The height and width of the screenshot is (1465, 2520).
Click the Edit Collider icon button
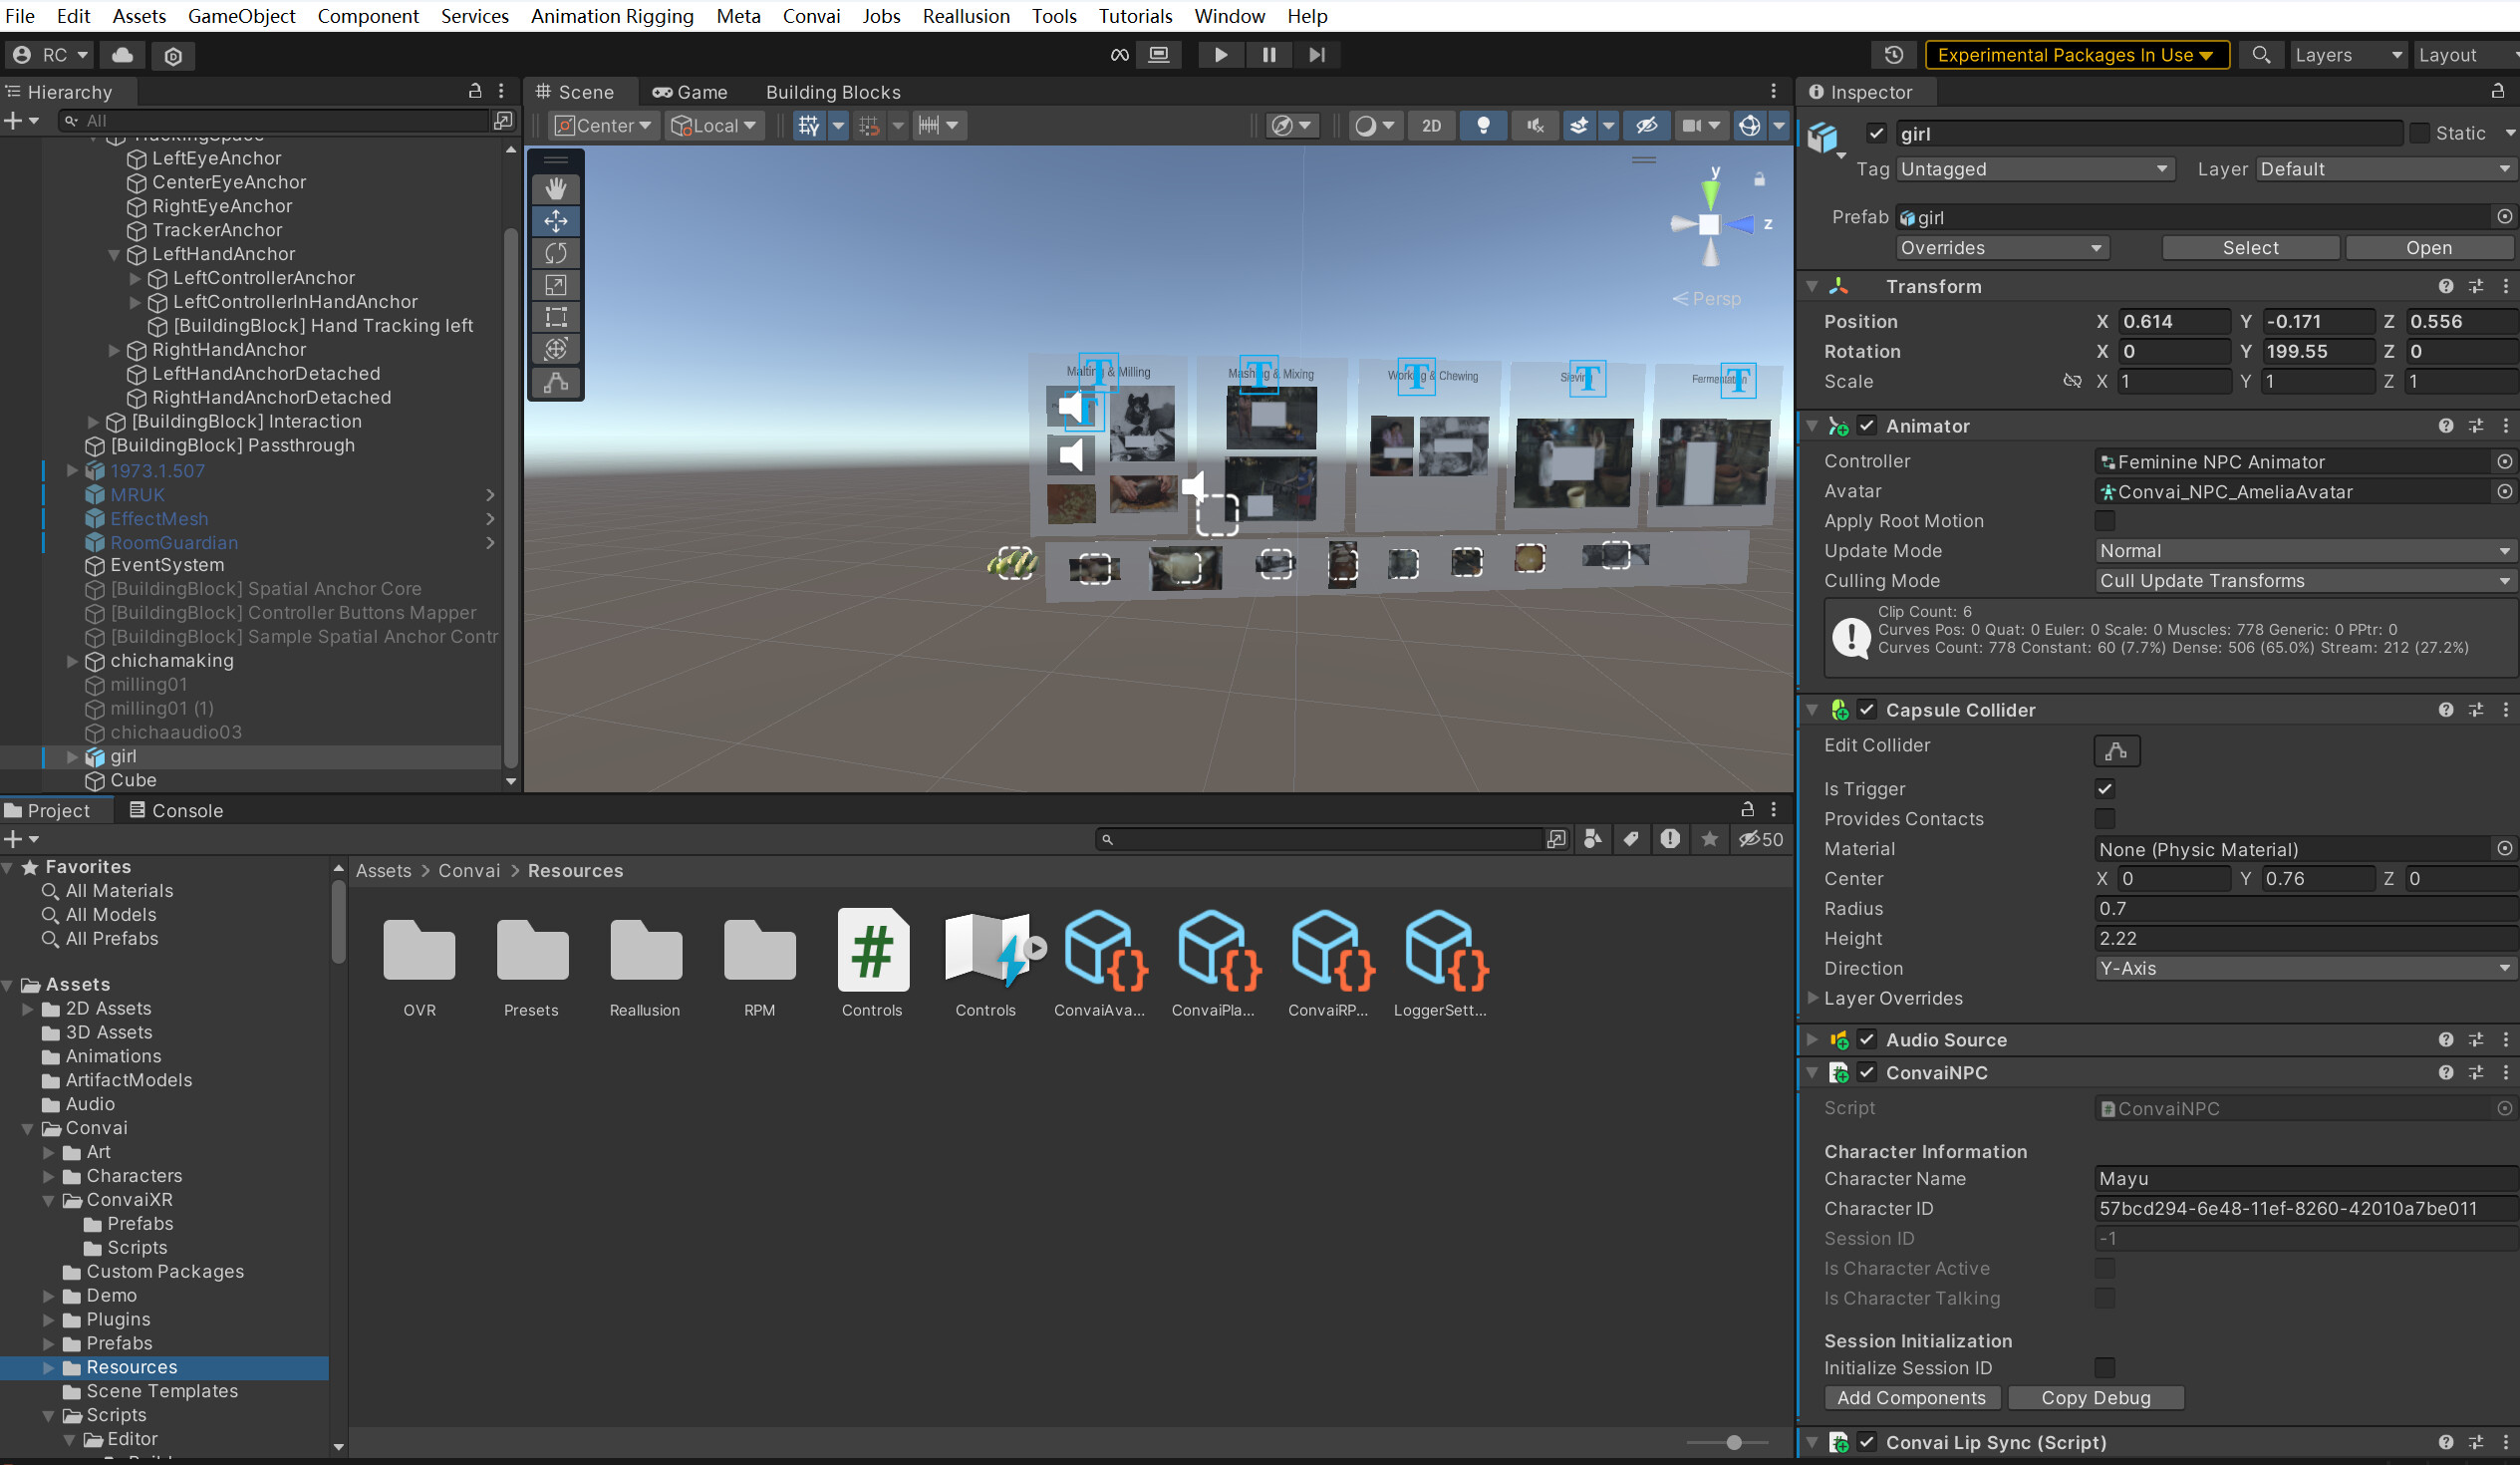click(2116, 750)
